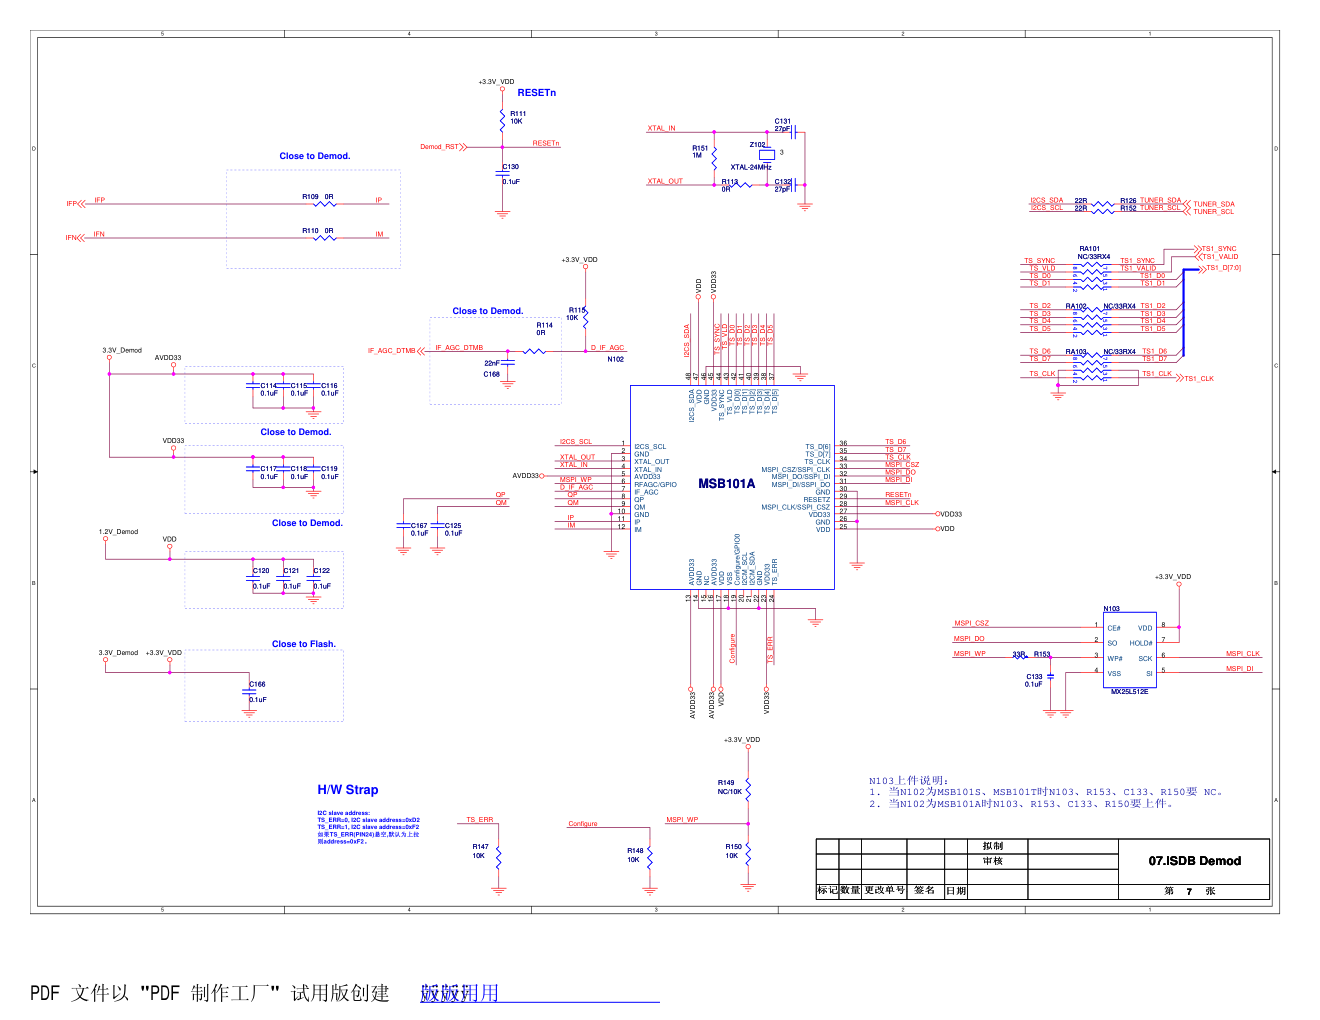Select the N103 flash chip designator

(1112, 609)
